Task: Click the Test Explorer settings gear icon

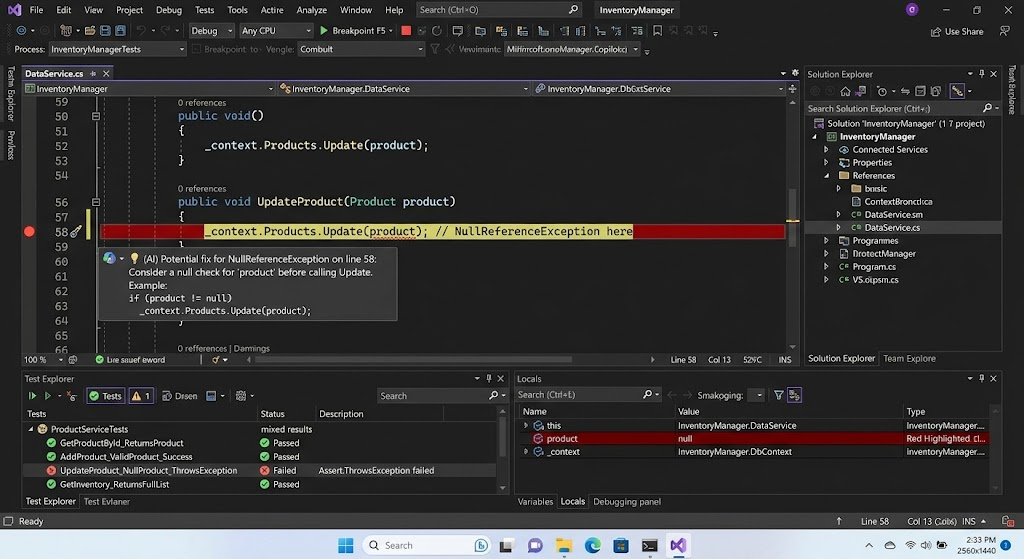Action: coord(241,396)
